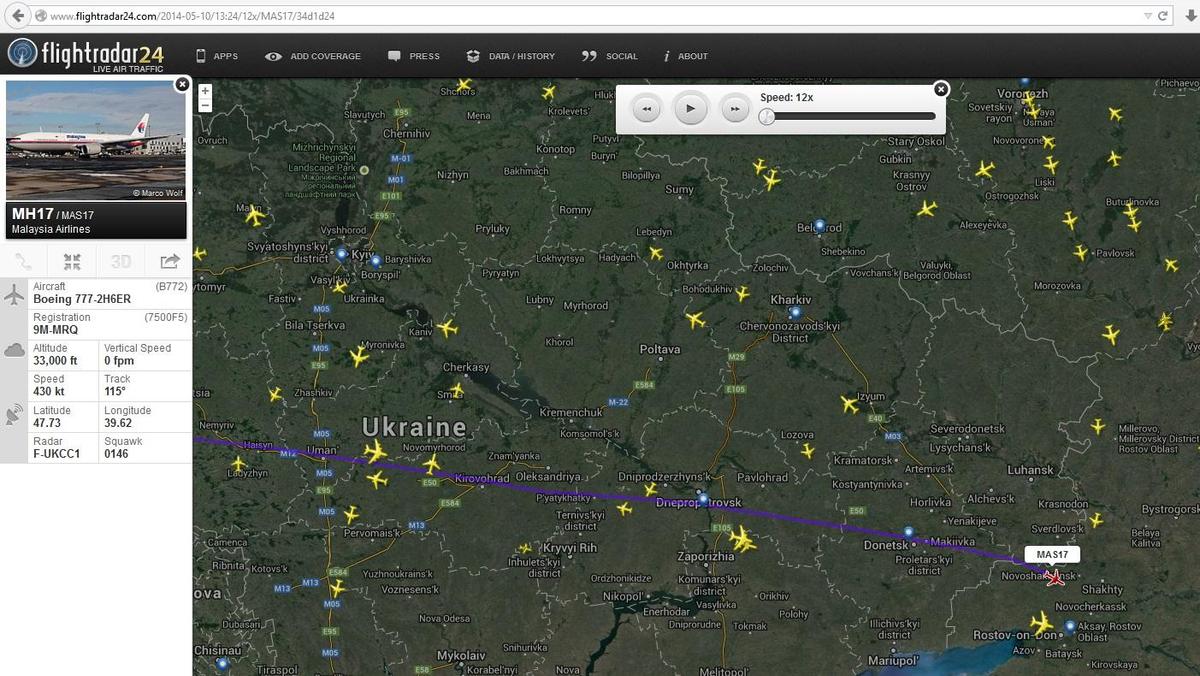Open the About menu
The width and height of the screenshot is (1200, 676).
click(x=686, y=56)
